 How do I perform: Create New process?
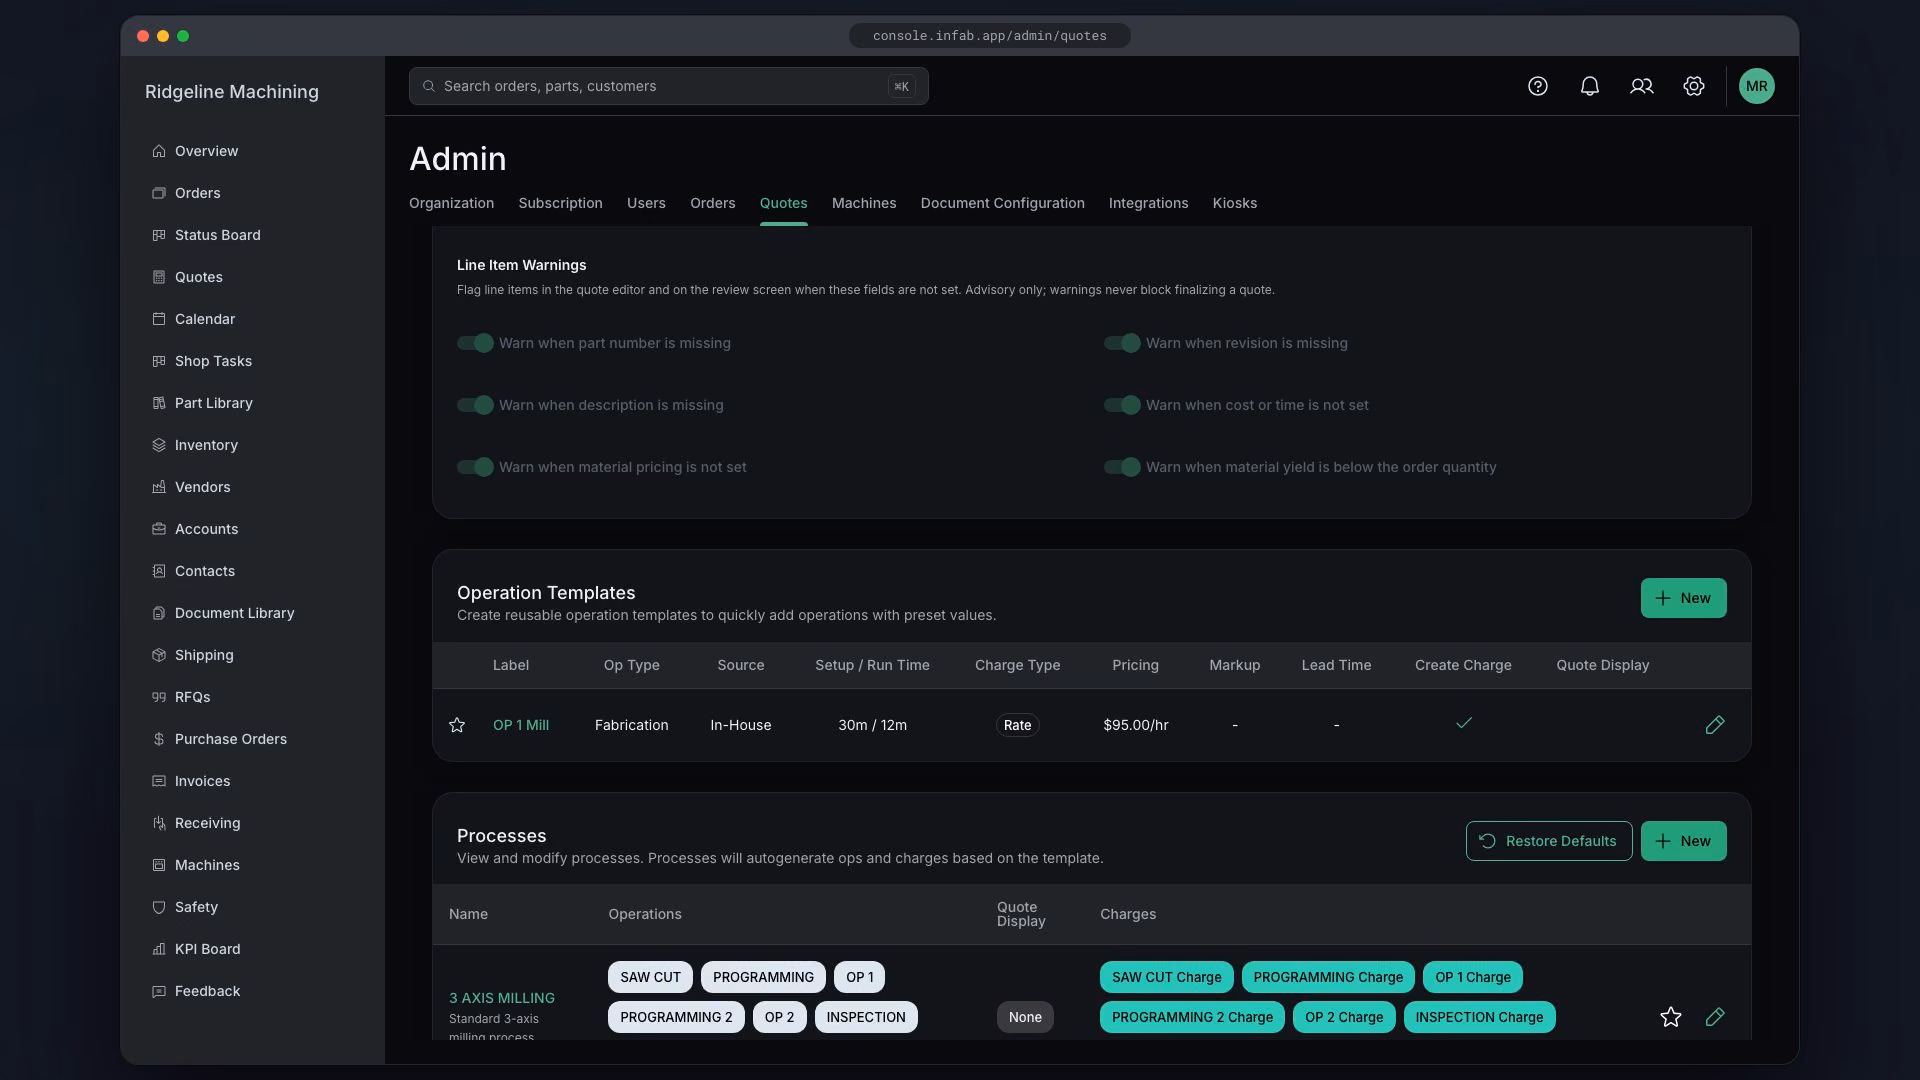point(1683,841)
